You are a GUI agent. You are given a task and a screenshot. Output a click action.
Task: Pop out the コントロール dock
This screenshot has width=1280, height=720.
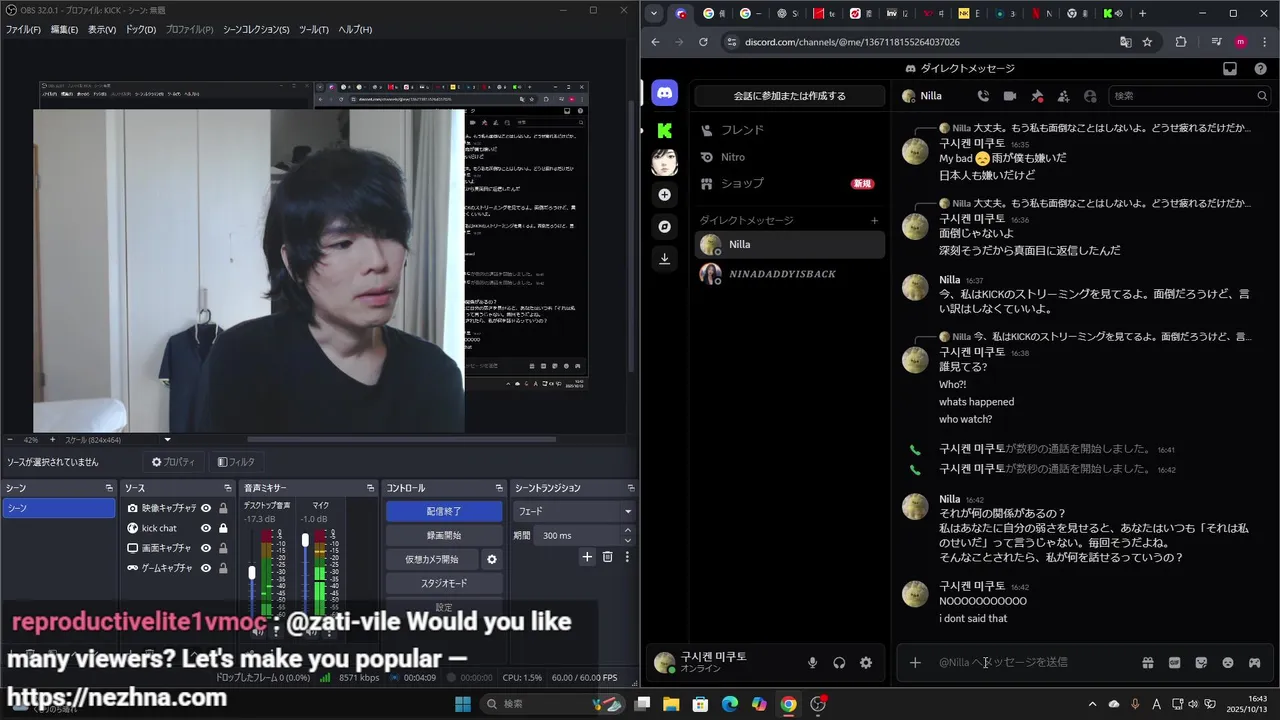(x=499, y=488)
